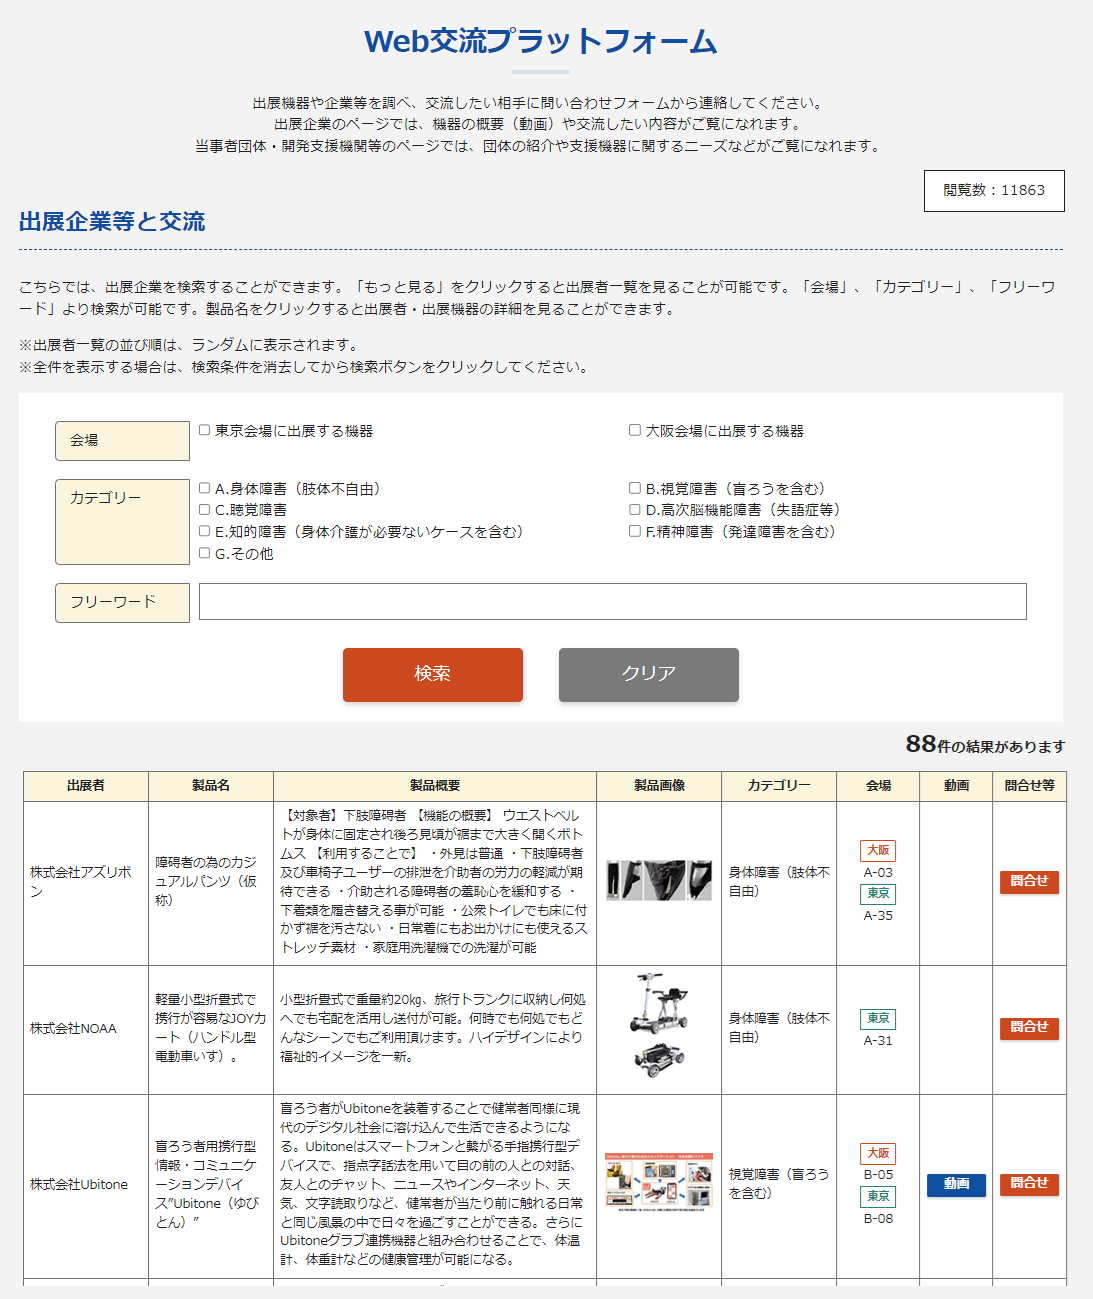Check the 大阪会場に出展する機器 checkbox

coord(633,428)
